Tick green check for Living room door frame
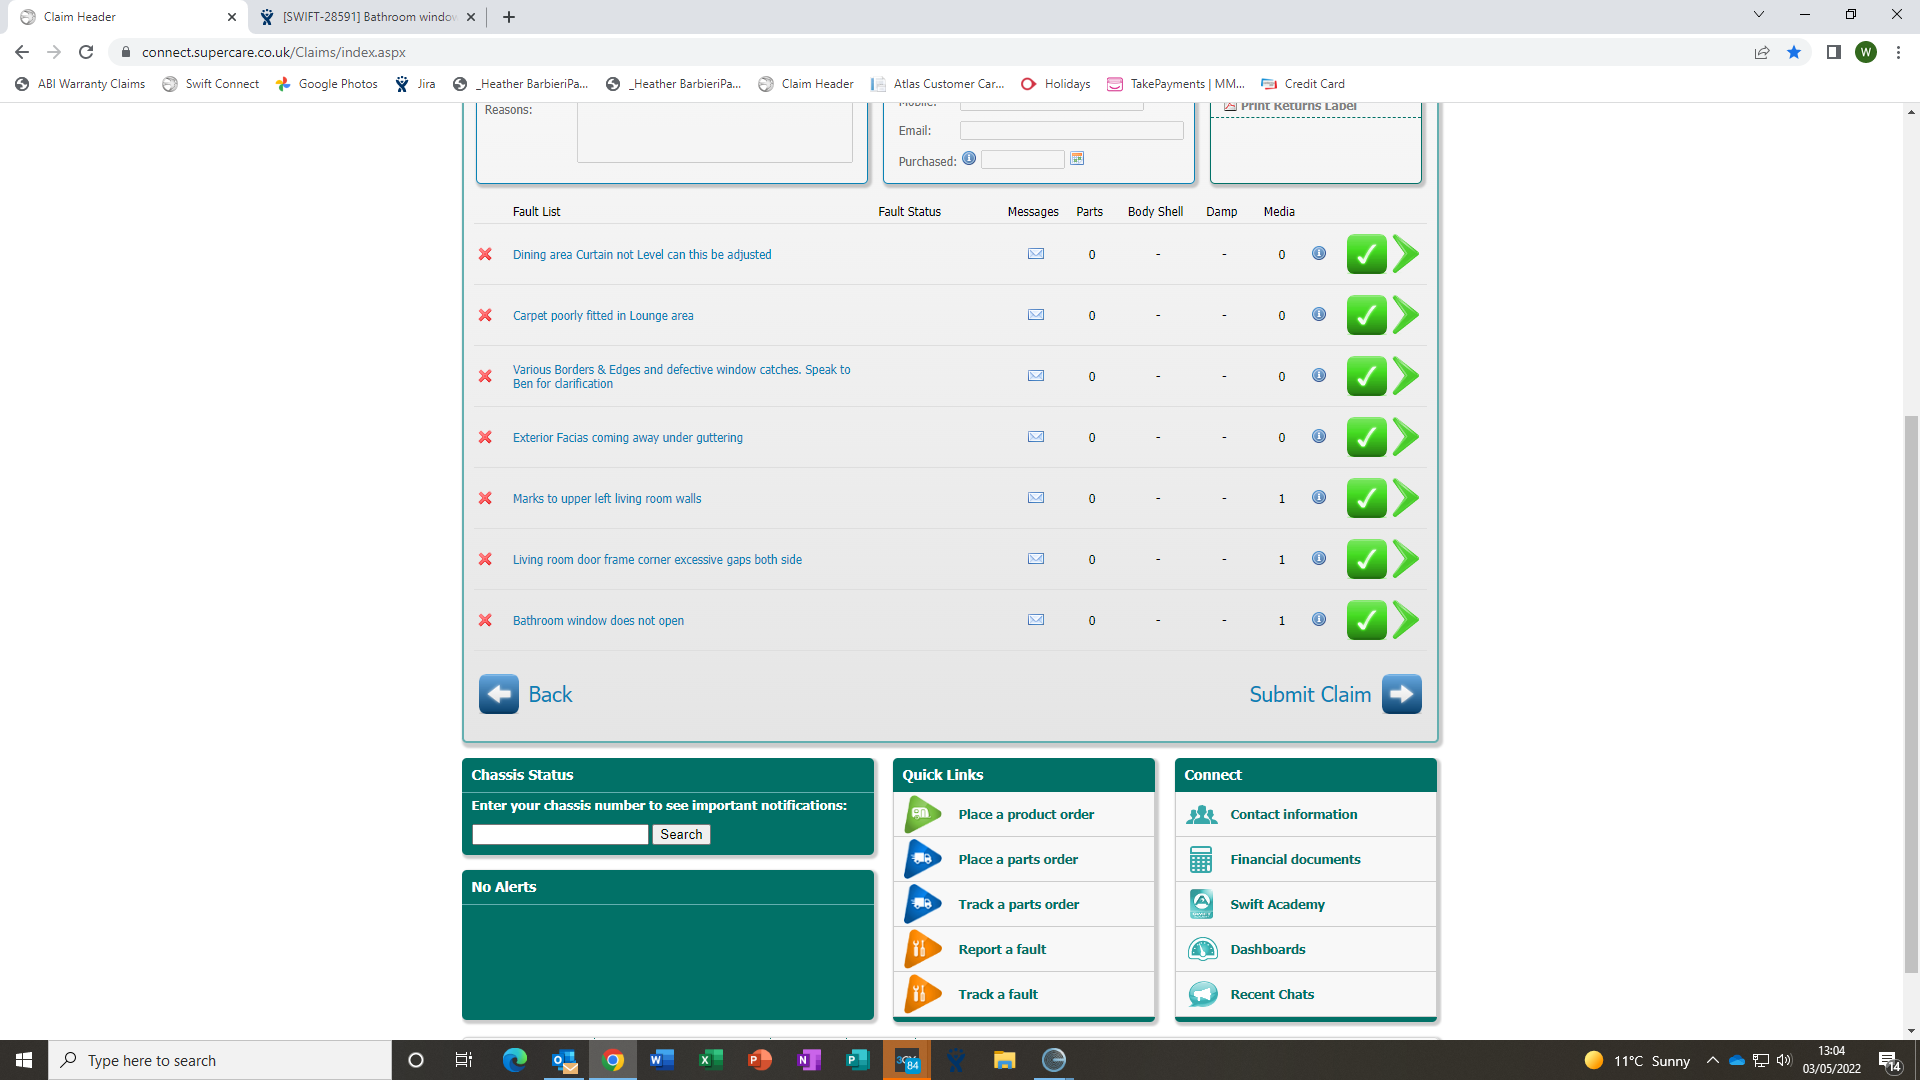Image resolution: width=1920 pixels, height=1080 pixels. pos(1366,559)
